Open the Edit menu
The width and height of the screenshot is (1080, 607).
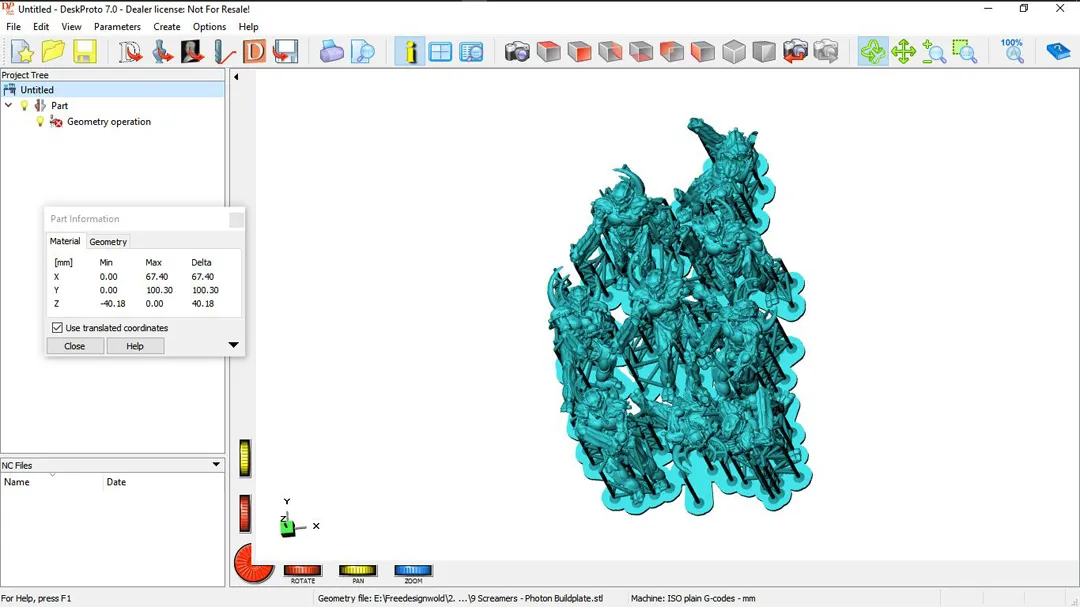pyautogui.click(x=41, y=27)
